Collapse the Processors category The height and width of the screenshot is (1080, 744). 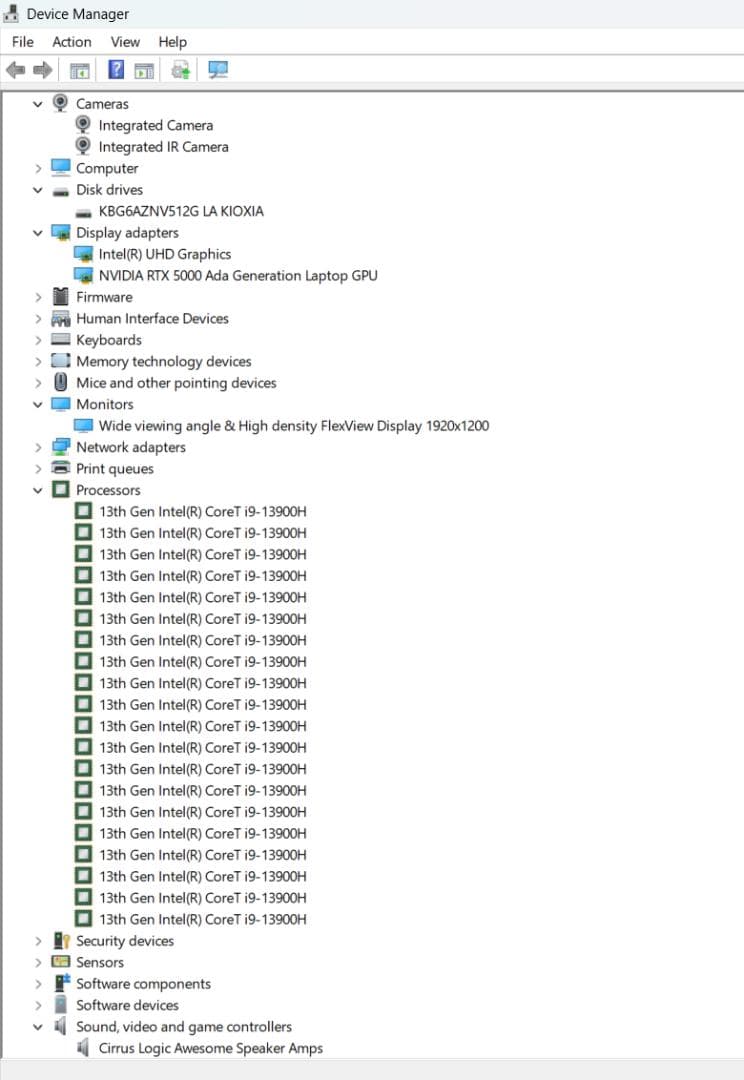(38, 491)
